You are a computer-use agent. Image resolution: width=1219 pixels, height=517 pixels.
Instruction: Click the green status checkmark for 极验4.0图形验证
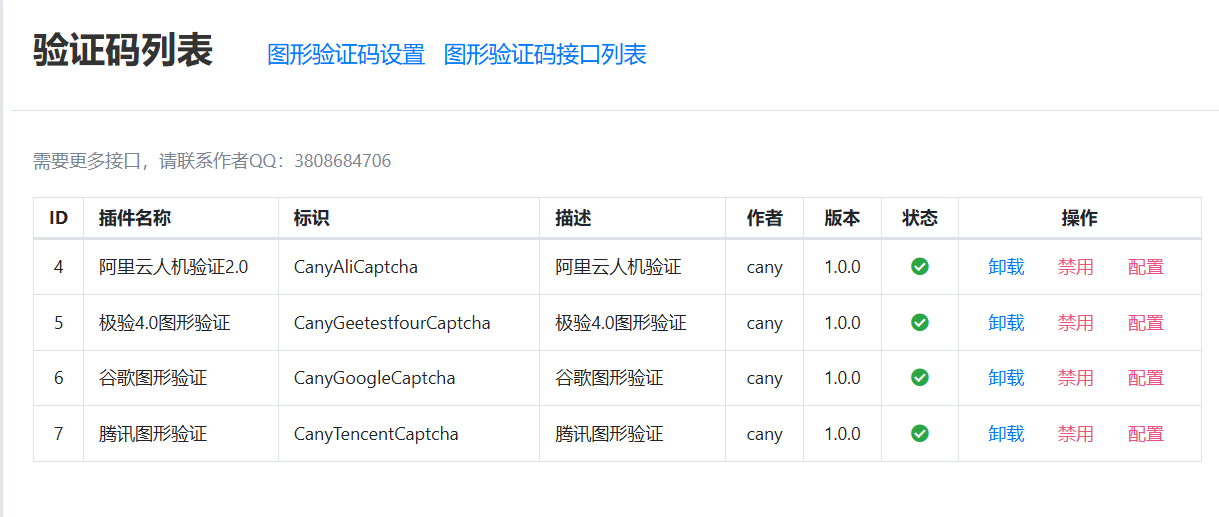tap(920, 323)
